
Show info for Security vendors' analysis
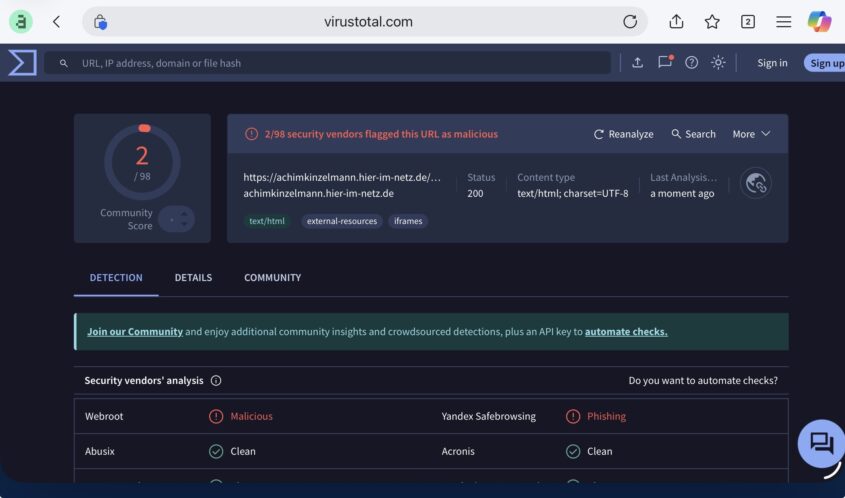pyautogui.click(x=216, y=381)
